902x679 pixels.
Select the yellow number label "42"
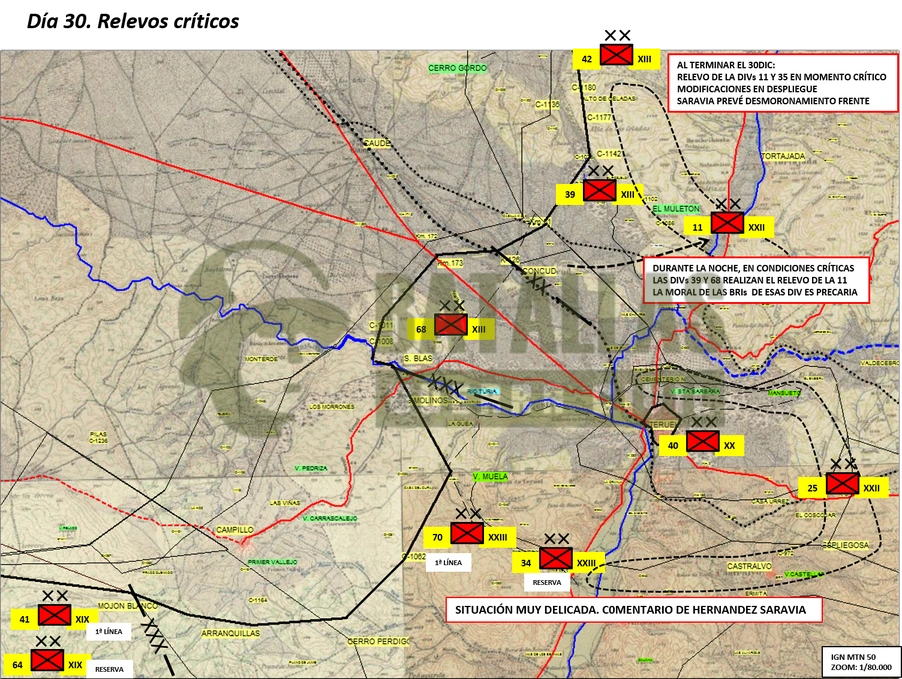pos(587,59)
